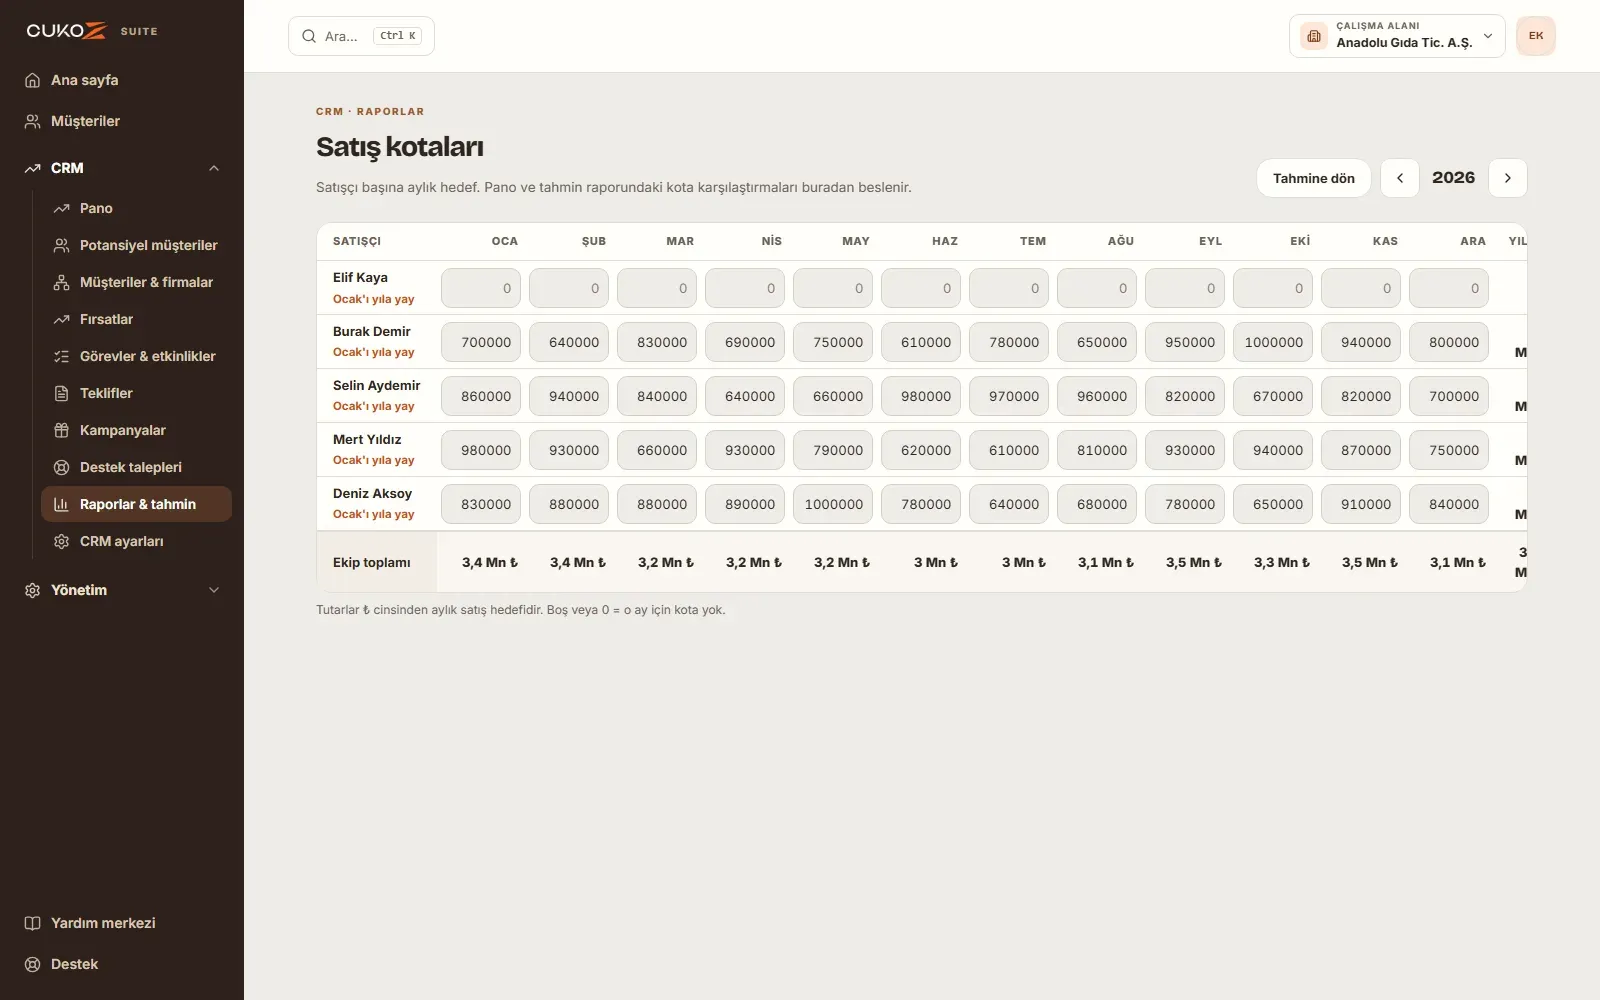This screenshot has height=1000, width=1600.
Task: Open the Anadolu Gıda workspace dropdown
Action: [1397, 36]
